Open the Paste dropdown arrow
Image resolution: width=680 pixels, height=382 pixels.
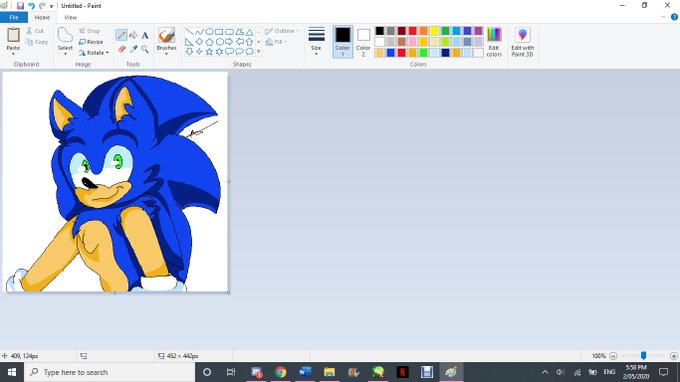13,54
